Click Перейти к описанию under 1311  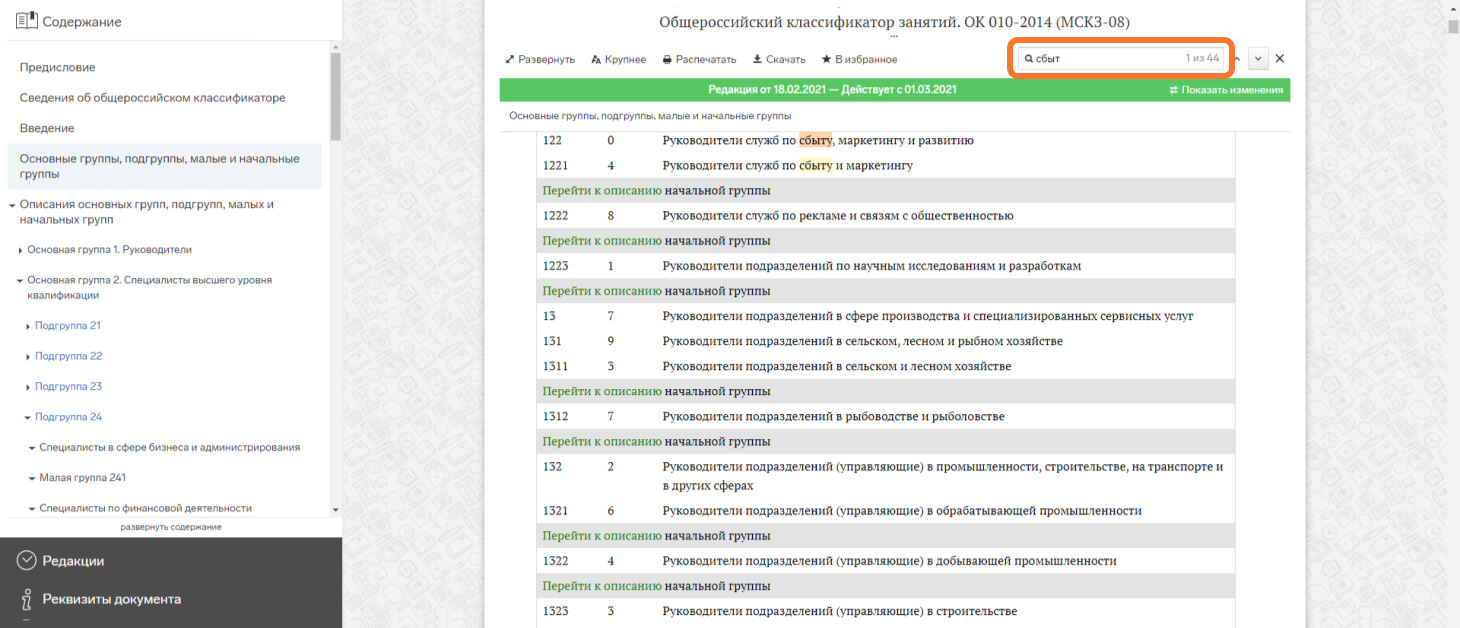coord(602,391)
